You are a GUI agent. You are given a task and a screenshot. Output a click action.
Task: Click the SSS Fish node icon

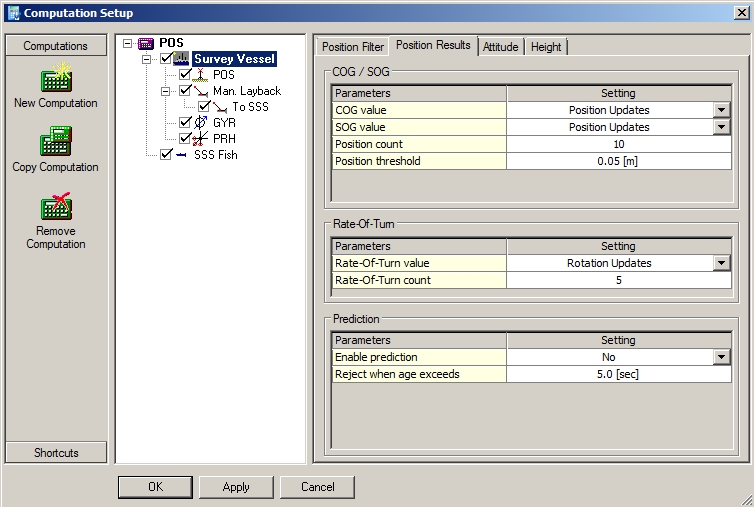pyautogui.click(x=182, y=155)
